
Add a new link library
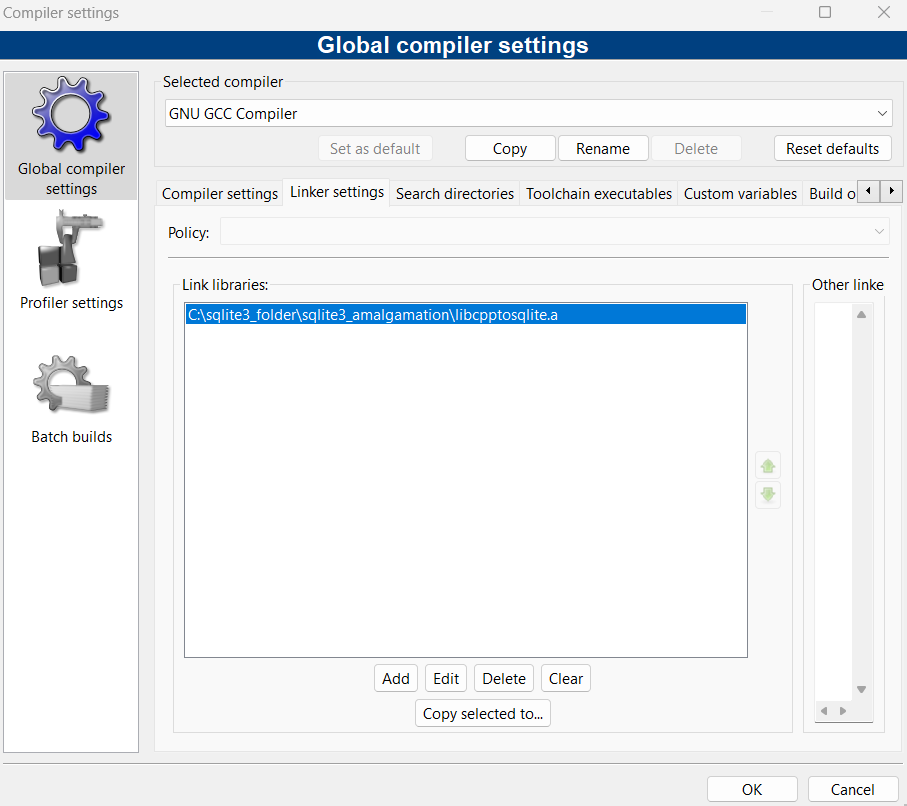395,678
